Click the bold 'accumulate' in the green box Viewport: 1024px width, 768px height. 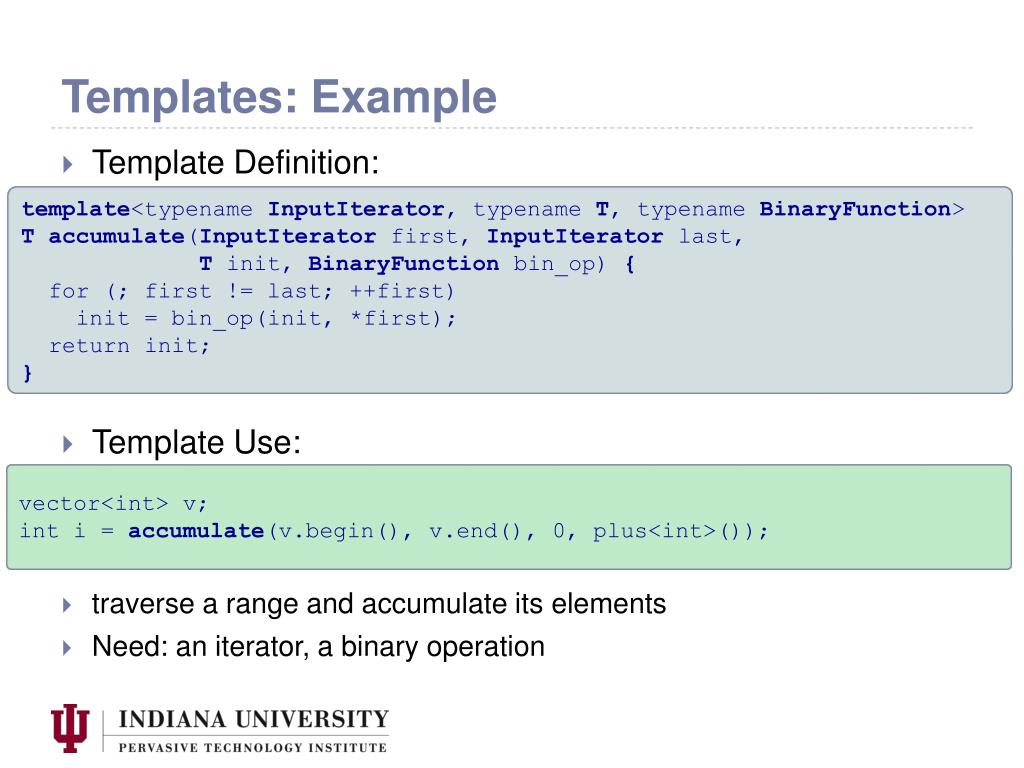(x=196, y=531)
